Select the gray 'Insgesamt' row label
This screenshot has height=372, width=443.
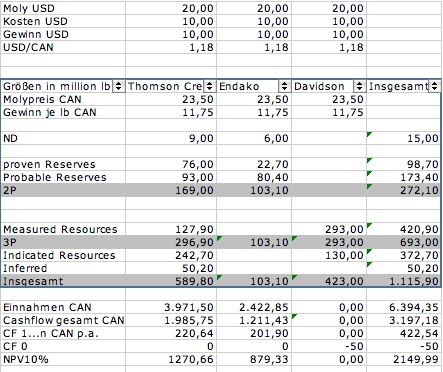point(63,281)
